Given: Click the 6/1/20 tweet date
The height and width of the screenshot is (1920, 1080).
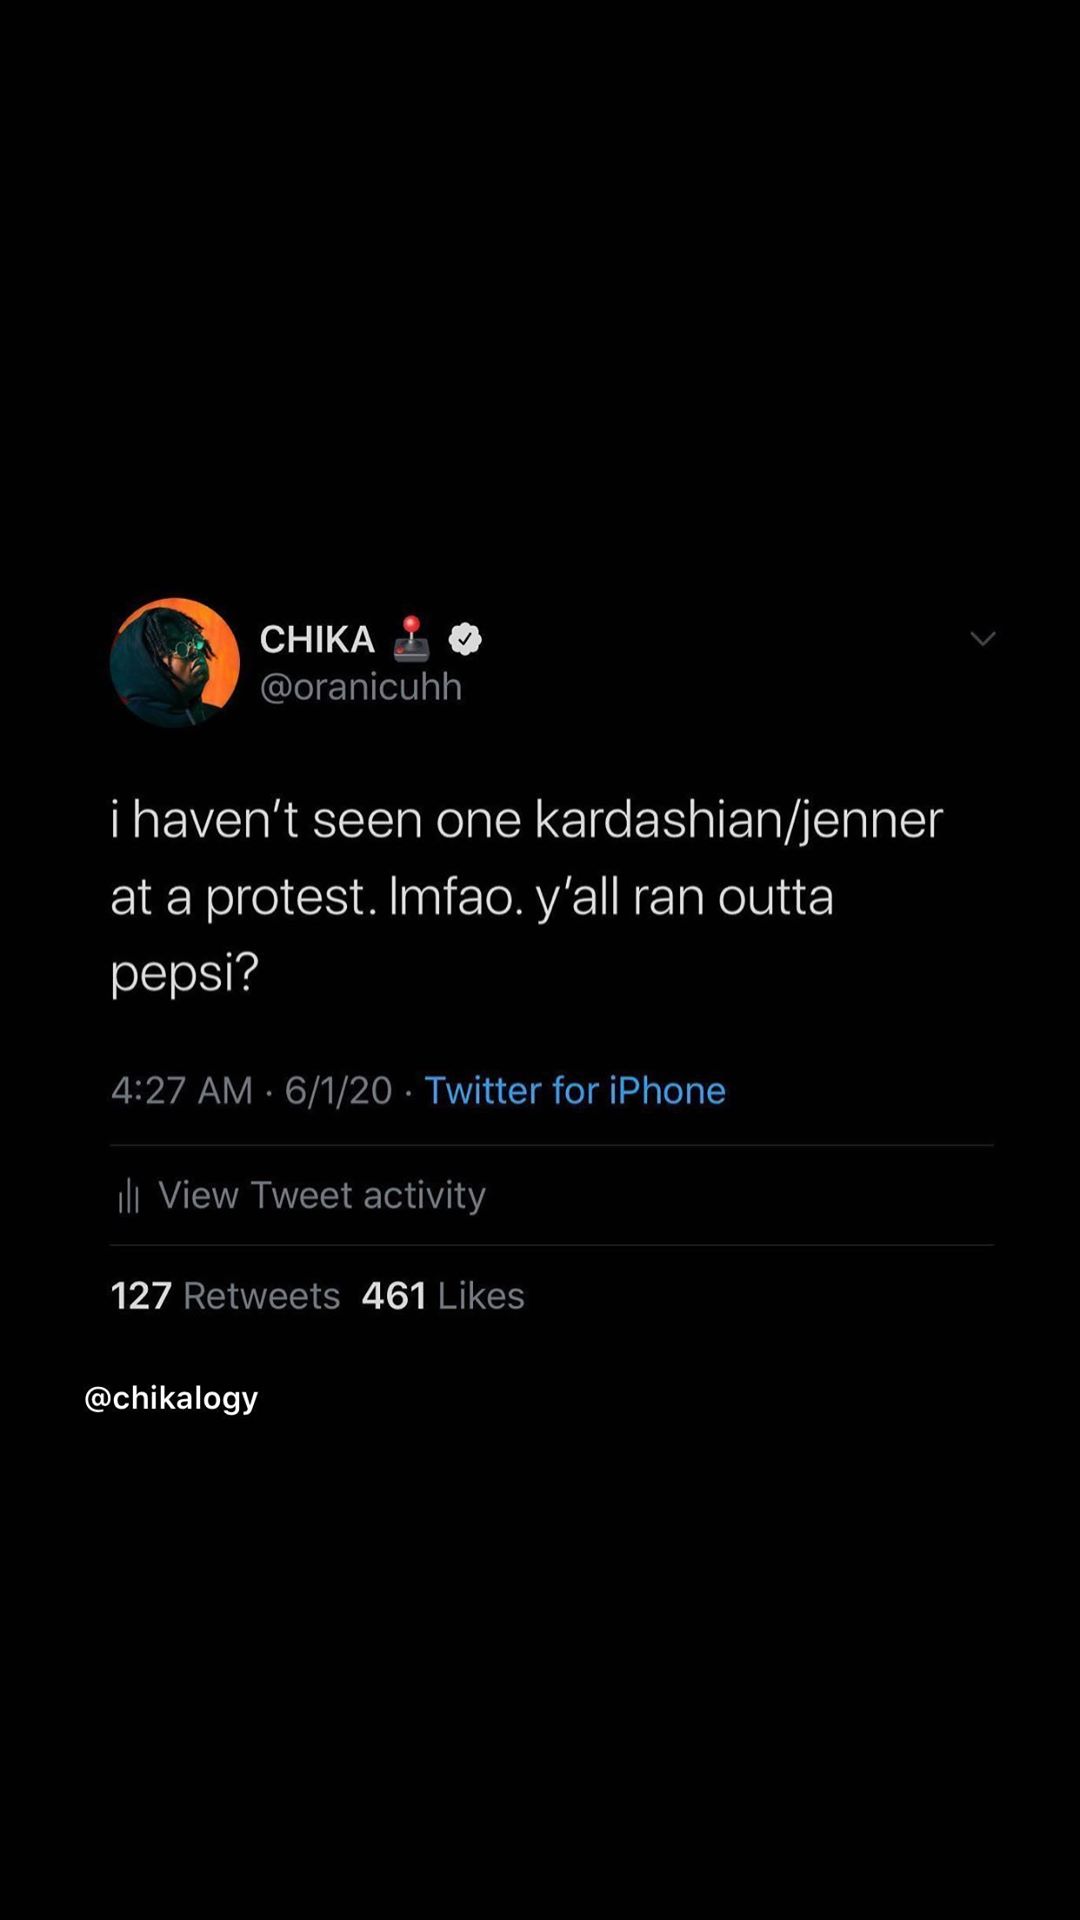Looking at the screenshot, I should click(338, 1090).
